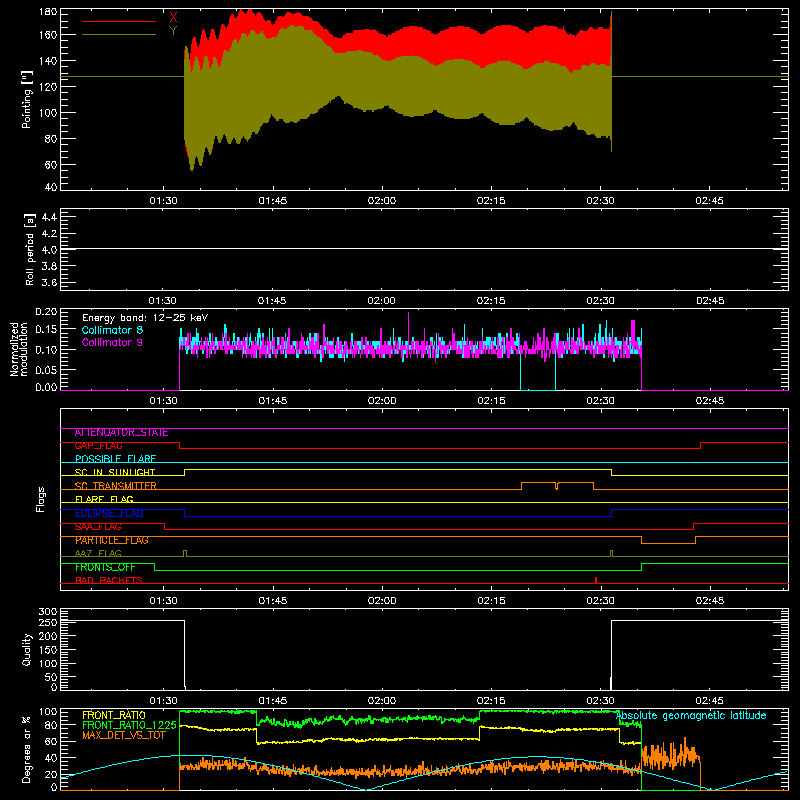Image resolution: width=800 pixels, height=800 pixels.
Task: Click the POSSIBLE_FLARE flag label
Action: [115, 459]
